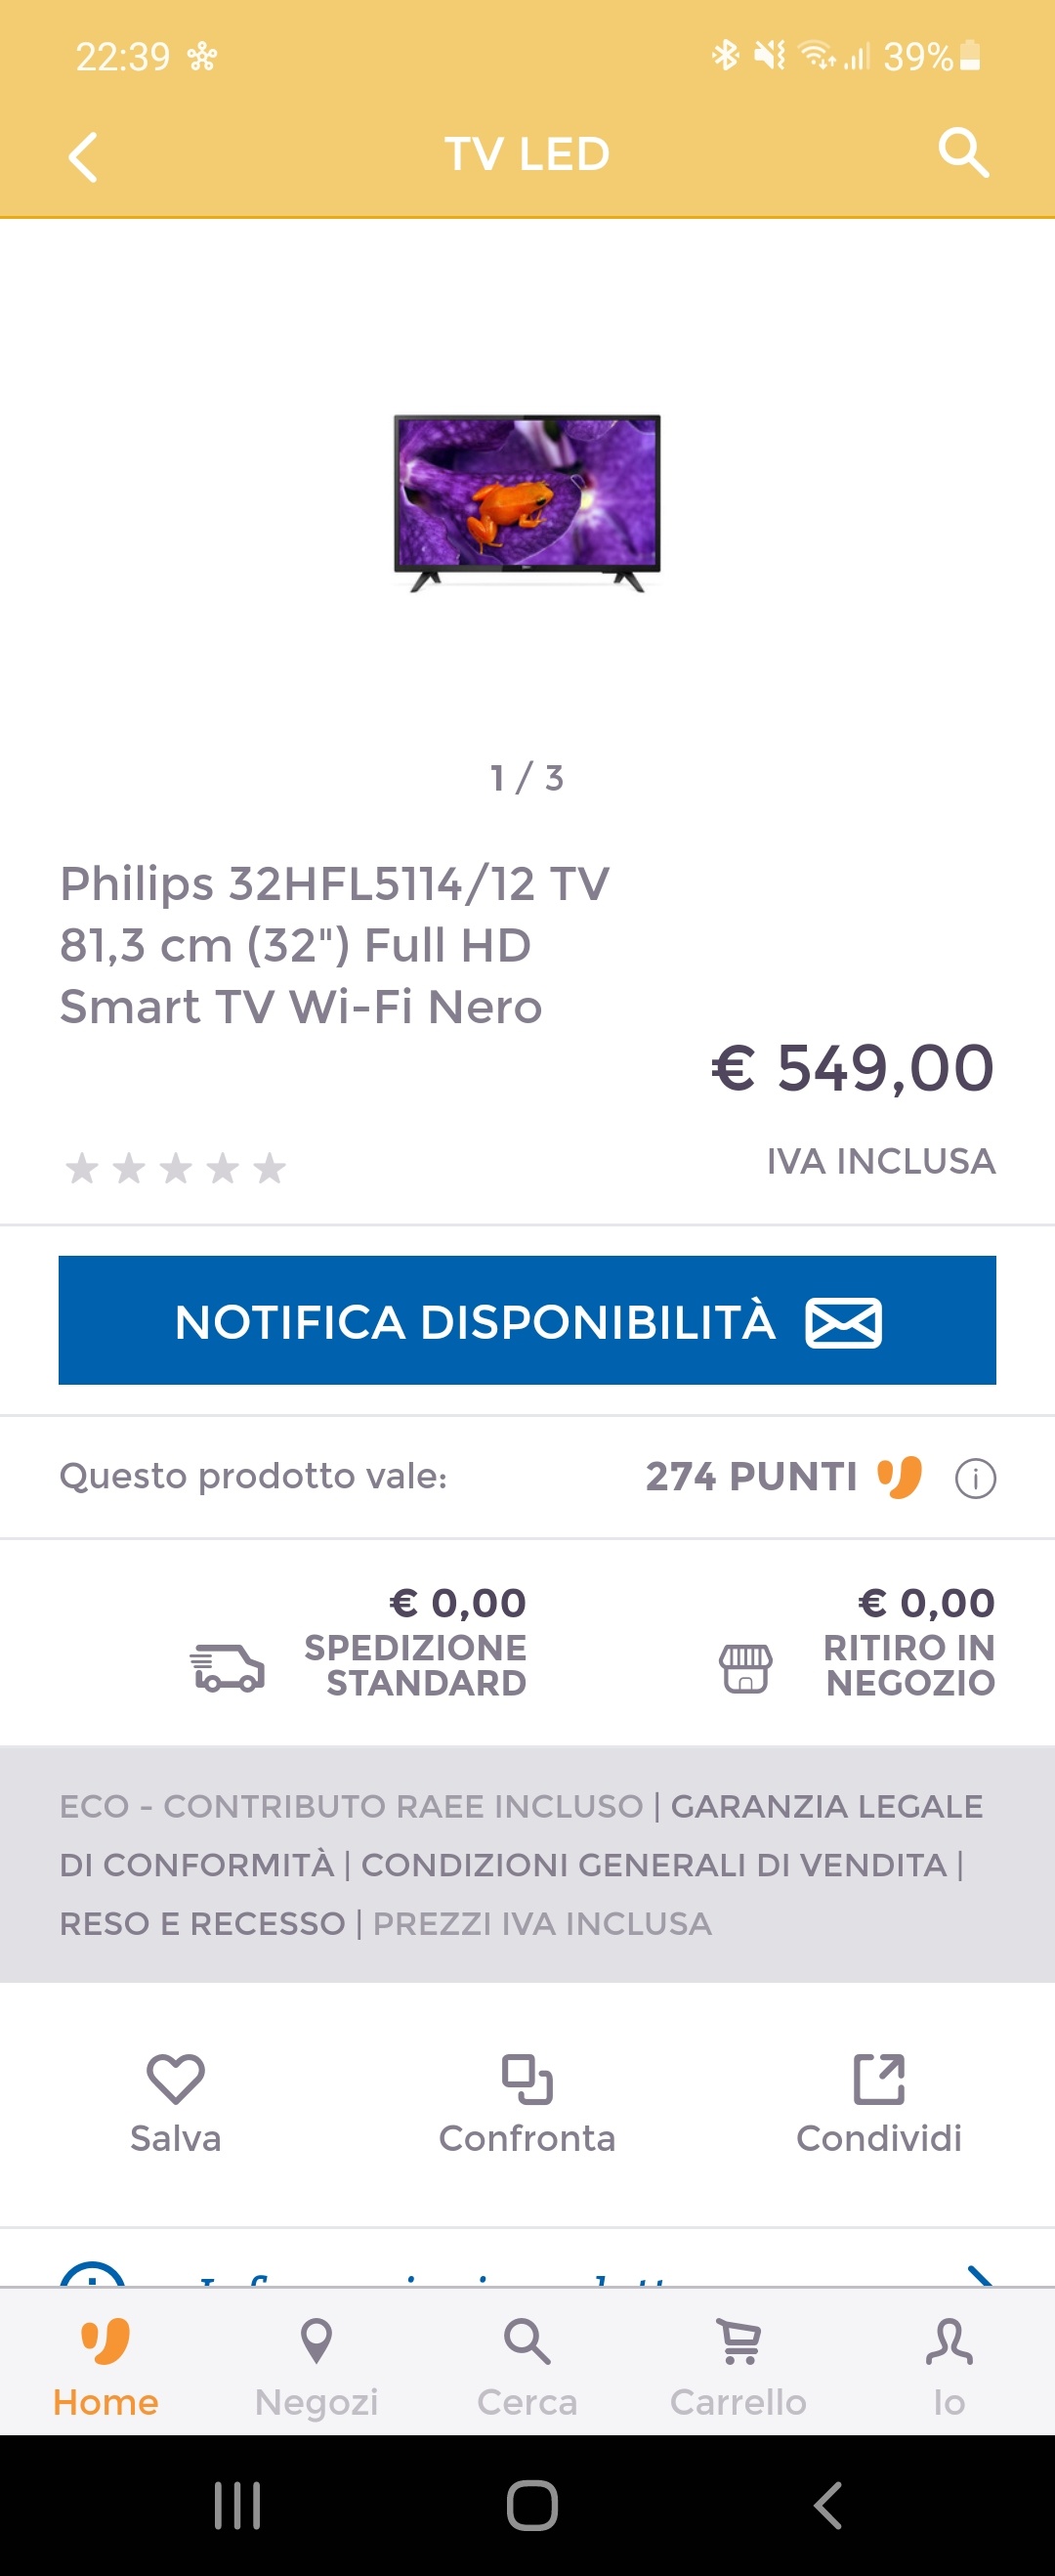Share product via Condividi icon
The width and height of the screenshot is (1055, 2576).
(879, 2079)
